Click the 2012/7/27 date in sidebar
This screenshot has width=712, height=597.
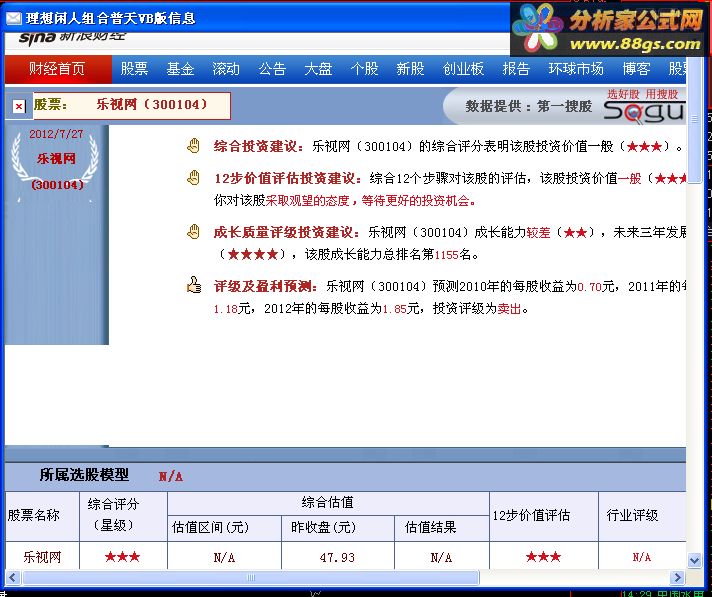56,134
